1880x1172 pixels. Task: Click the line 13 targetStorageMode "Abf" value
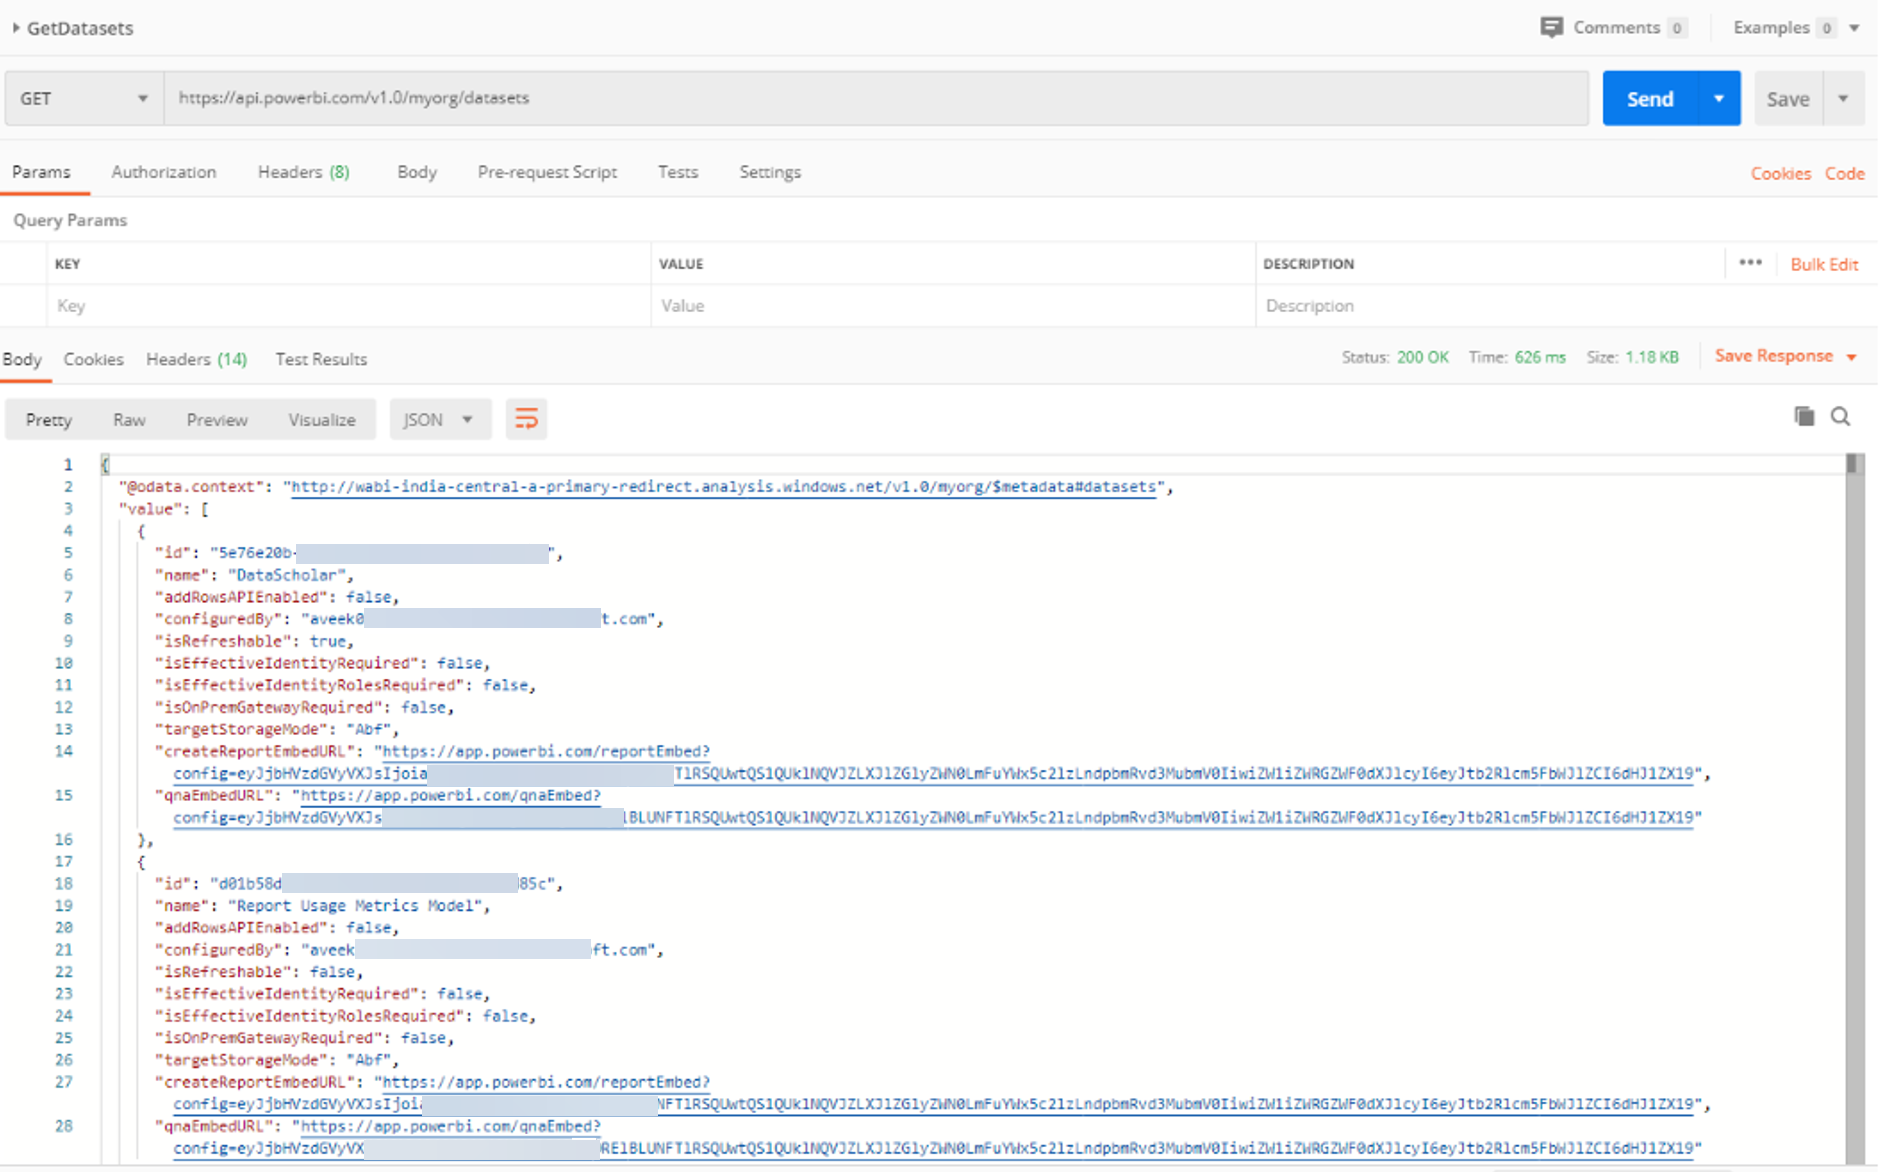pos(370,729)
